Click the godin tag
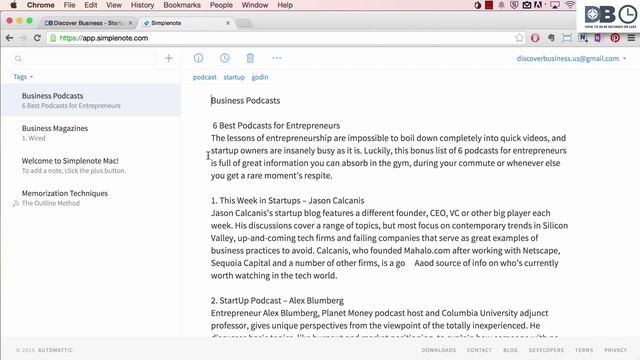Image resolution: width=640 pixels, height=360 pixels. tap(260, 77)
